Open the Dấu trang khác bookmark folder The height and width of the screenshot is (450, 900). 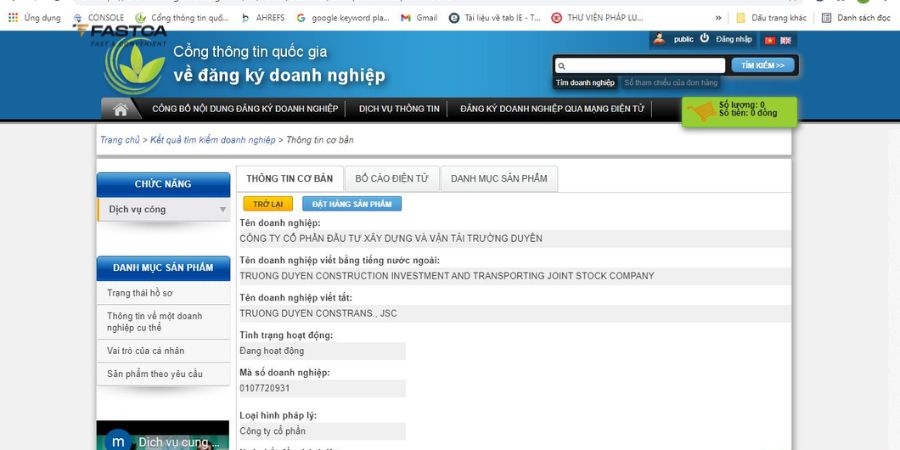click(771, 18)
